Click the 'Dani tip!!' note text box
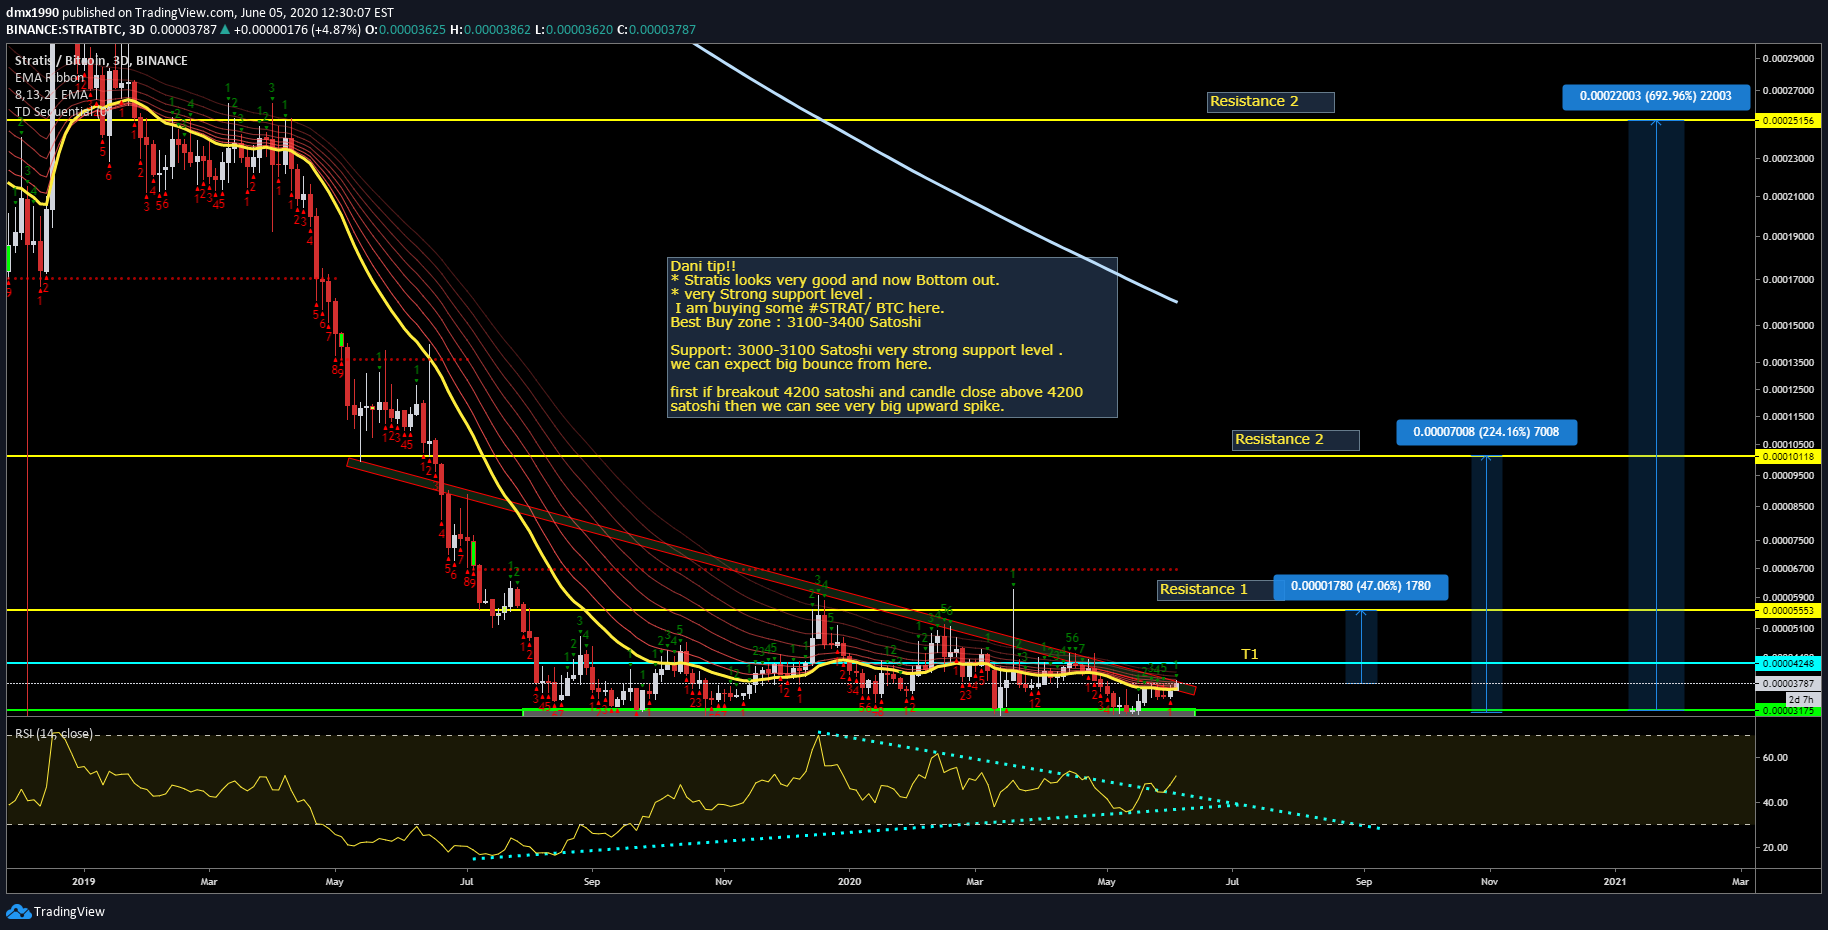 [892, 337]
